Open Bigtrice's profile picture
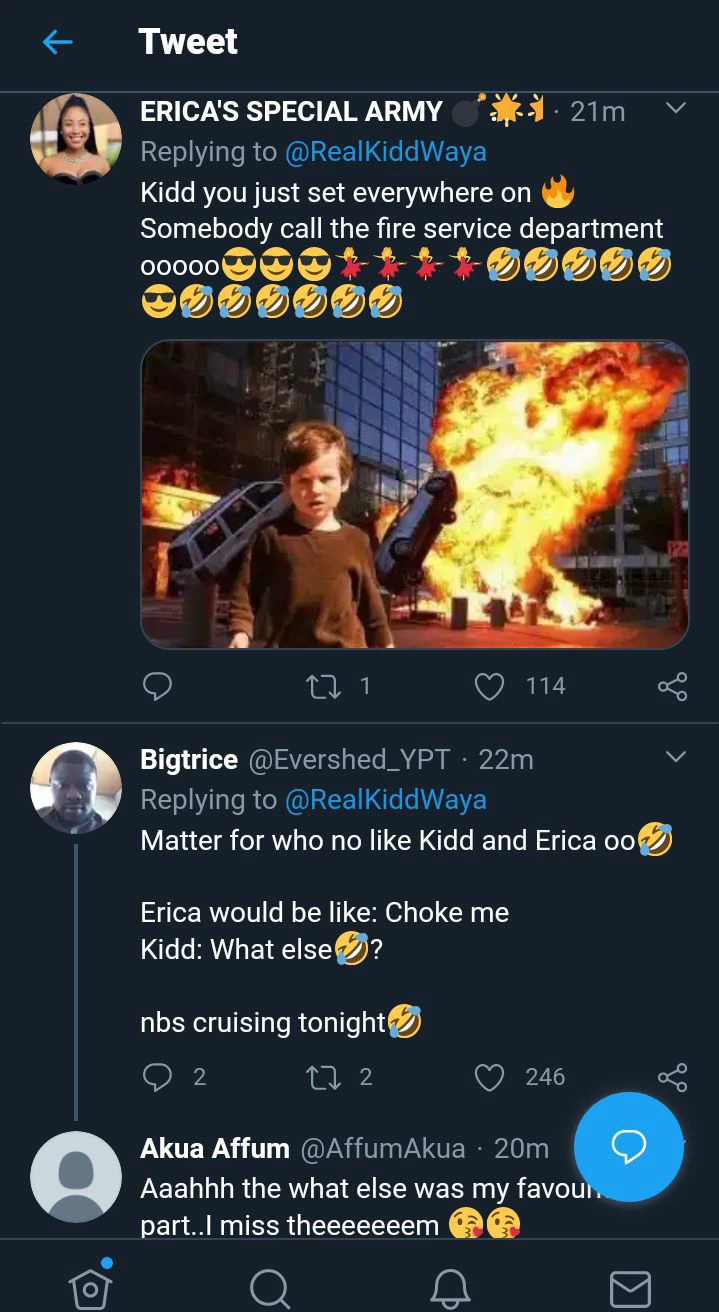The width and height of the screenshot is (719, 1312). pyautogui.click(x=76, y=788)
